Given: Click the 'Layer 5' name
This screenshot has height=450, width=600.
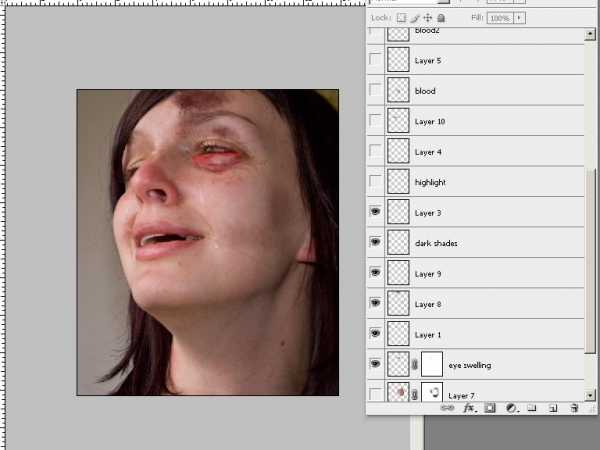Looking at the screenshot, I should (x=428, y=61).
